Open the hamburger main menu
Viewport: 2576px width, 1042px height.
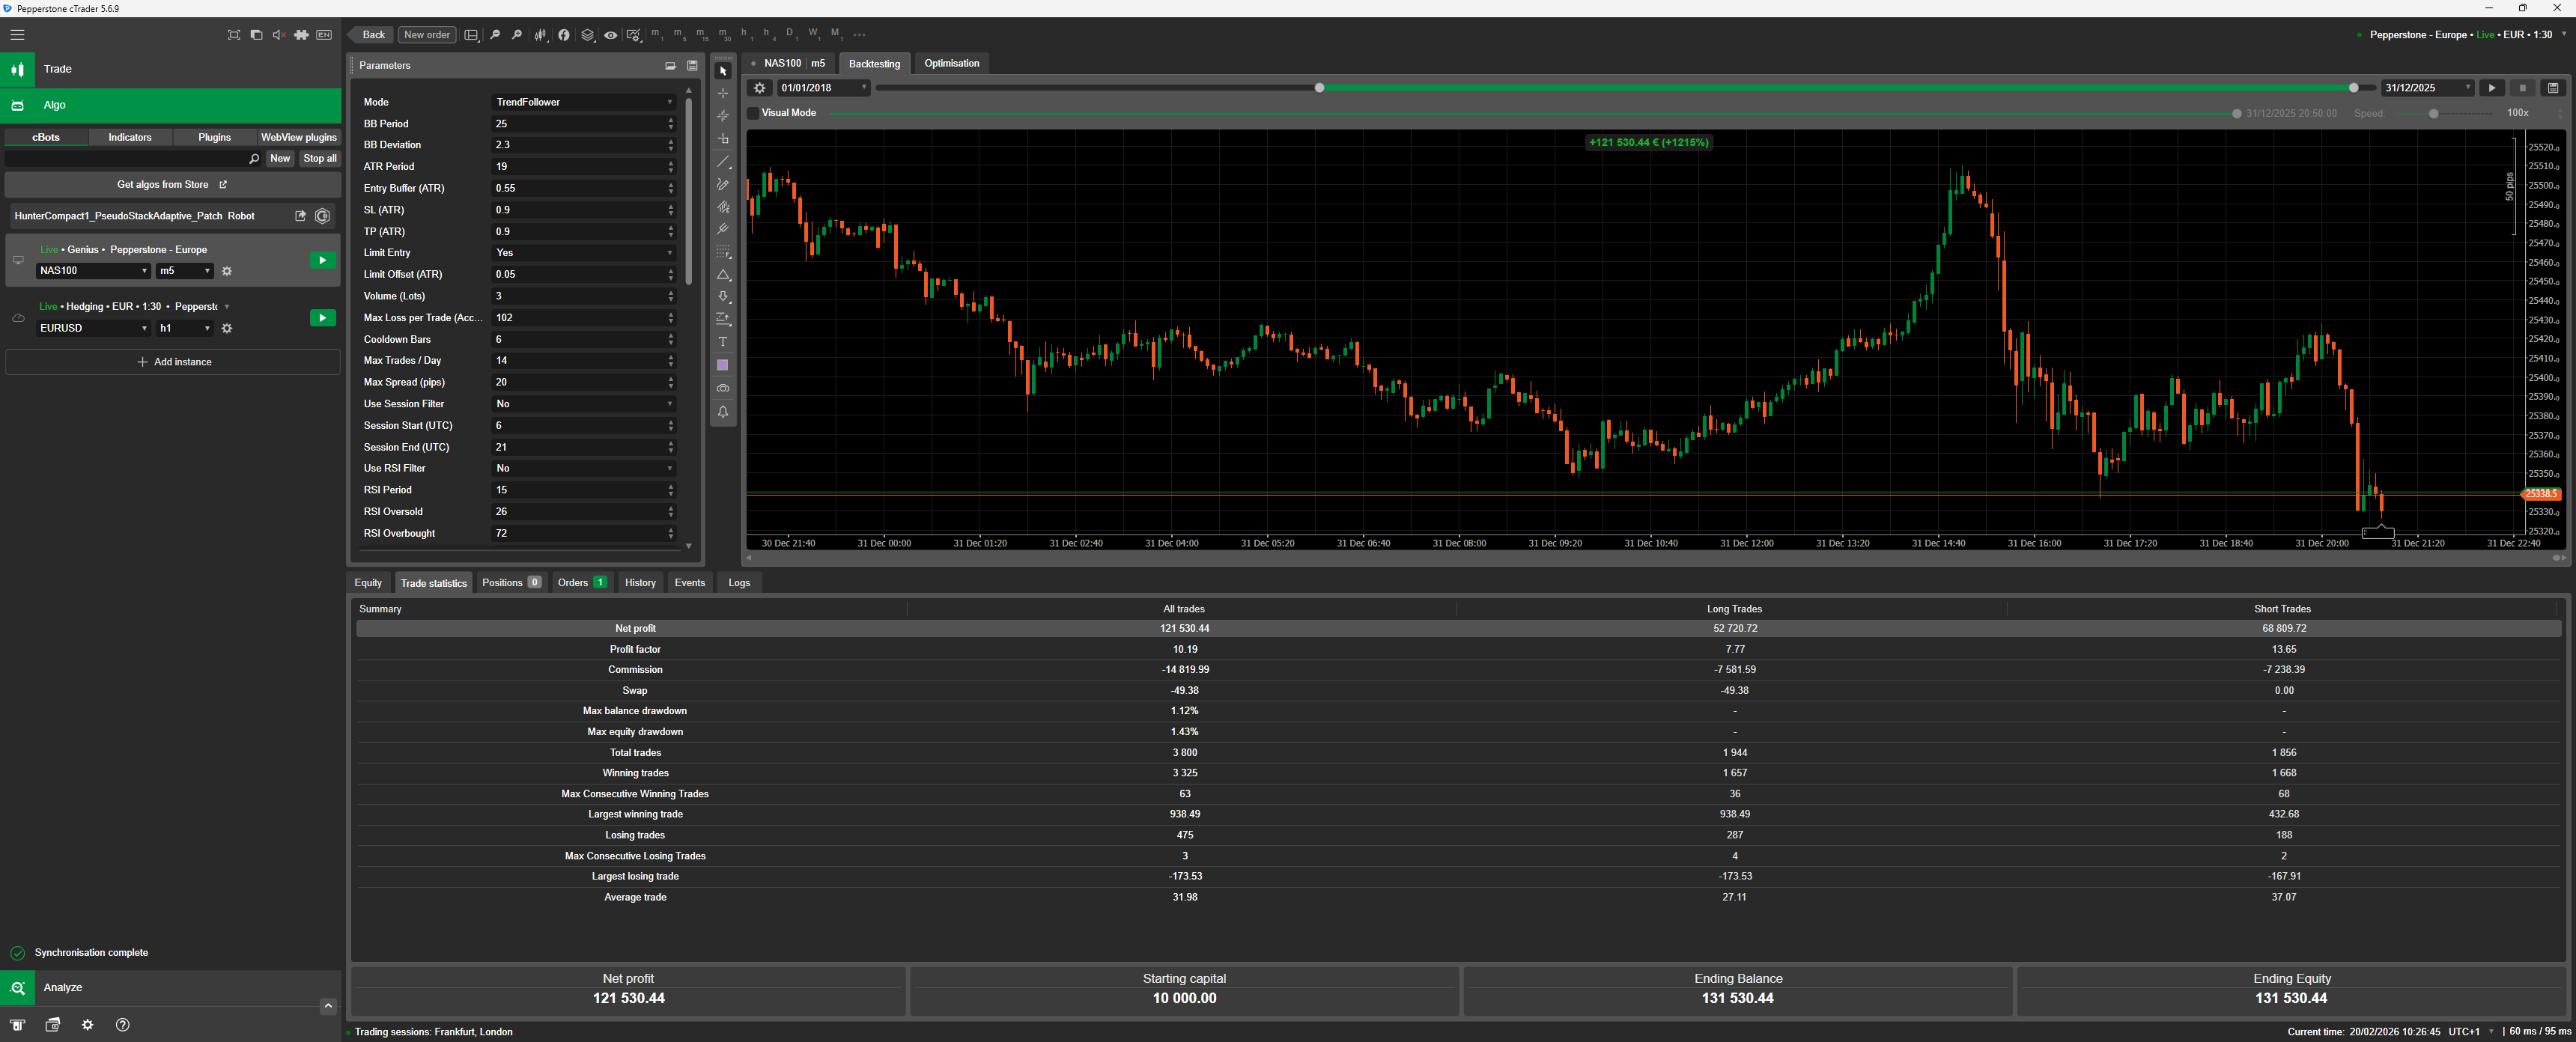pos(17,35)
